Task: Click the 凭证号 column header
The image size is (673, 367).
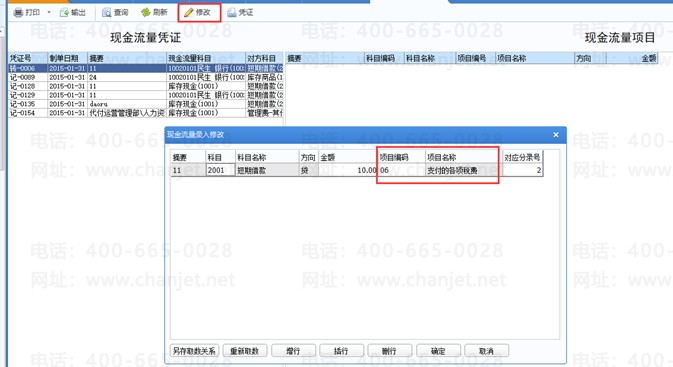Action: click(28, 58)
